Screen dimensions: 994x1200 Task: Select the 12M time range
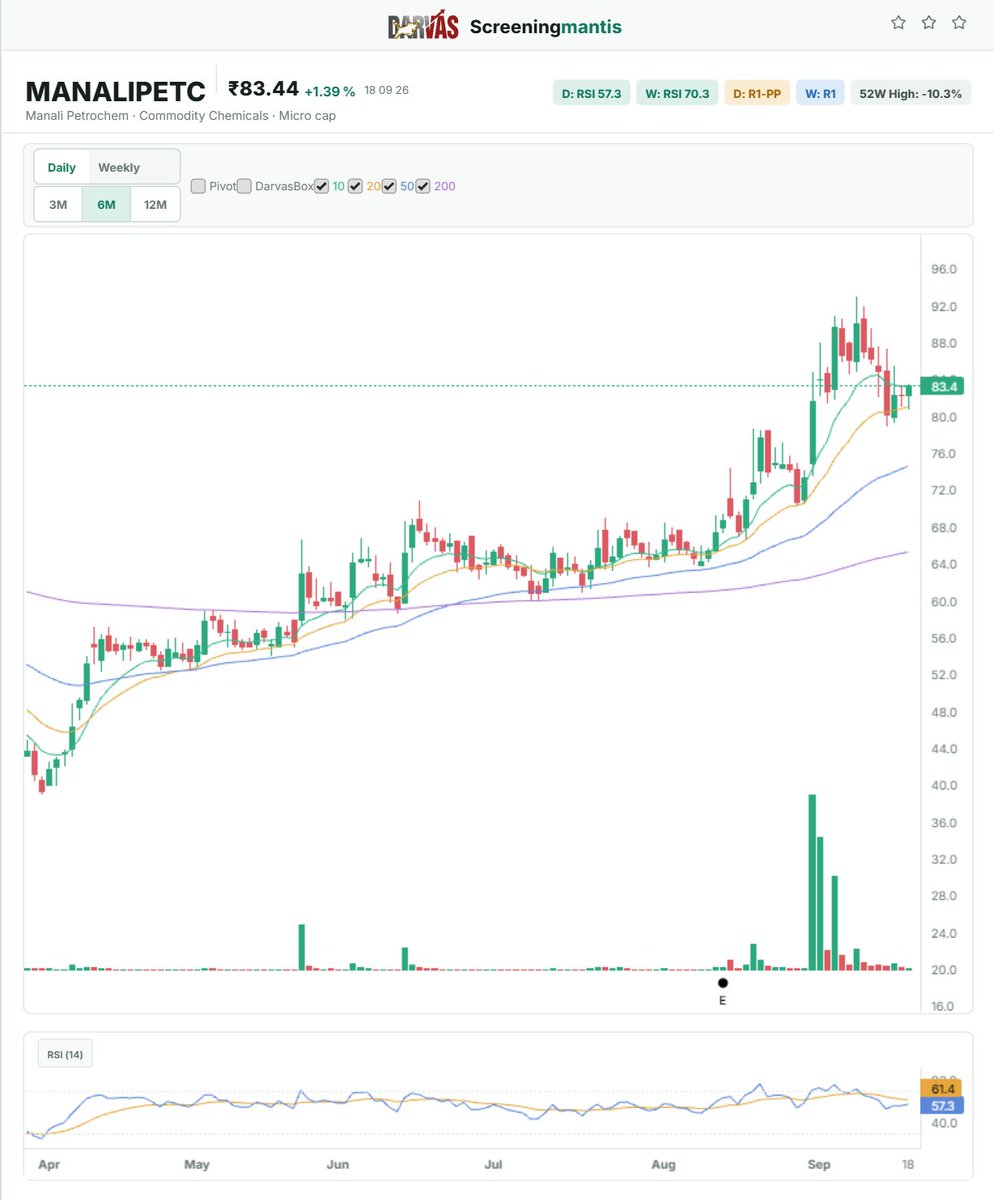click(155, 204)
